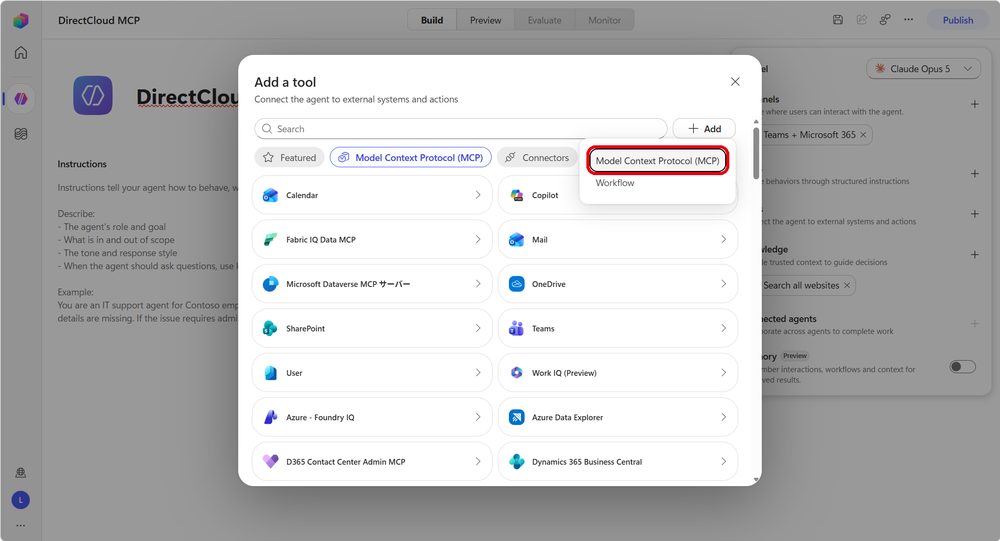
Task: Click the Fabric IQ Data MCP icon
Action: point(270,240)
